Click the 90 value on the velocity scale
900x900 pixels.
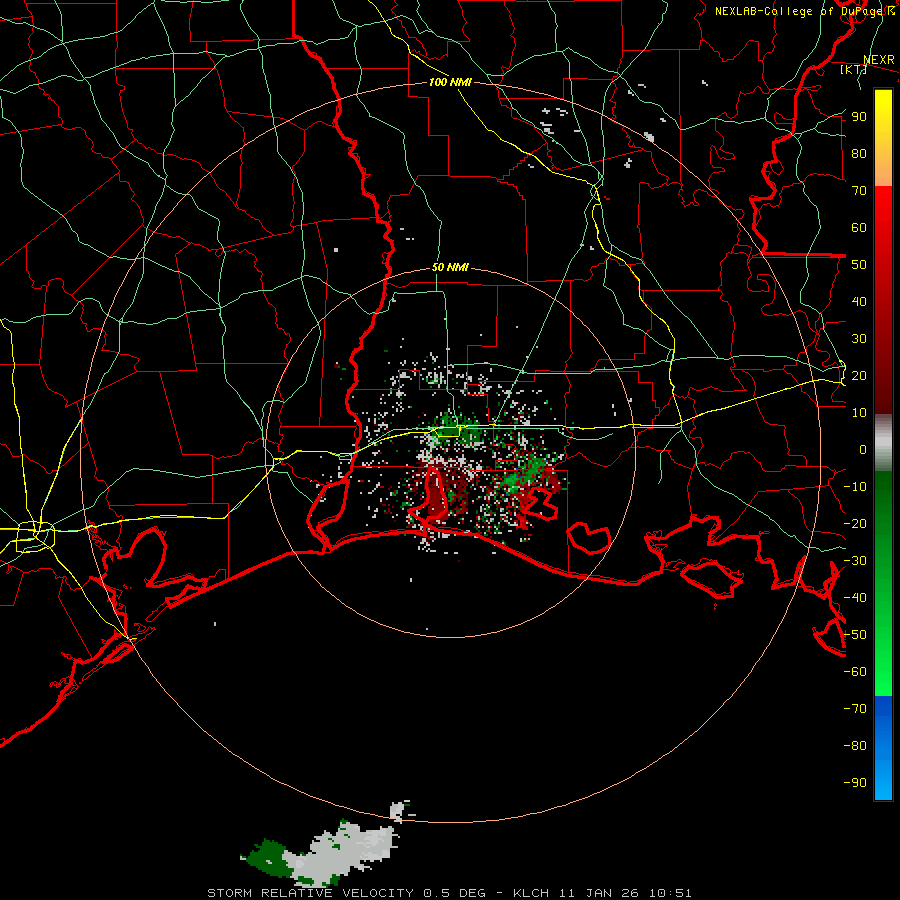pos(859,117)
